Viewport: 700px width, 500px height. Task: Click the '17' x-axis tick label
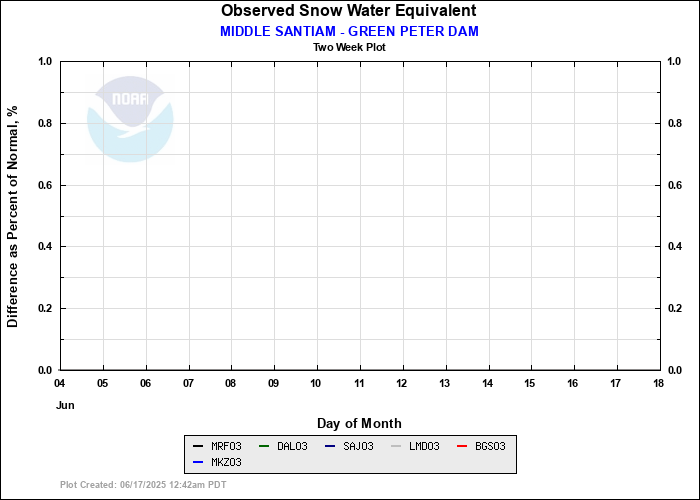pyautogui.click(x=616, y=383)
